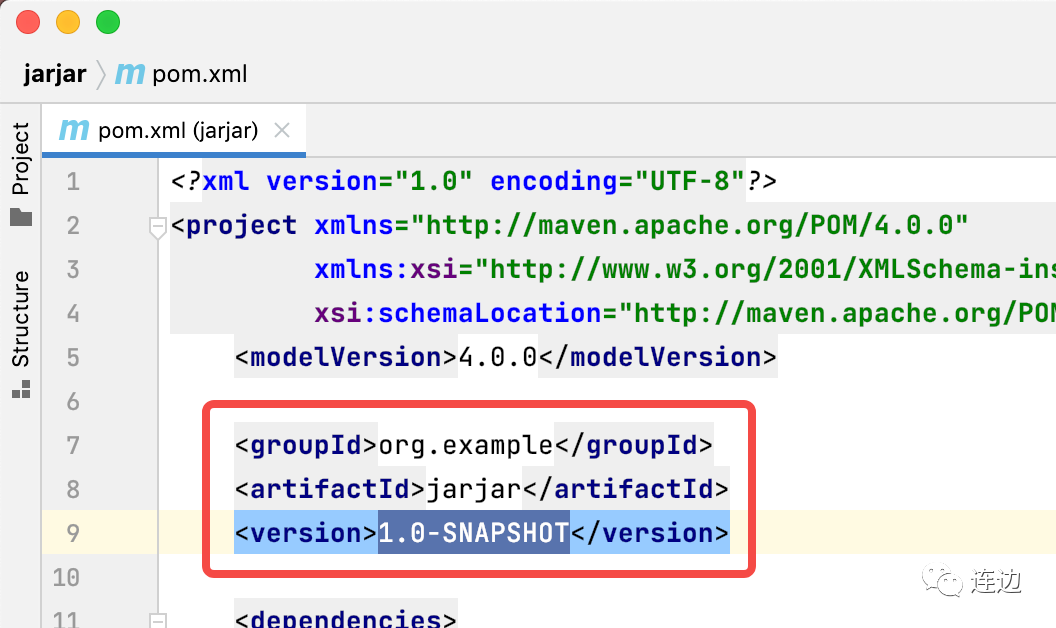This screenshot has height=628, width=1056.
Task: Click the Maven icon on the editor tab
Action: 74,129
